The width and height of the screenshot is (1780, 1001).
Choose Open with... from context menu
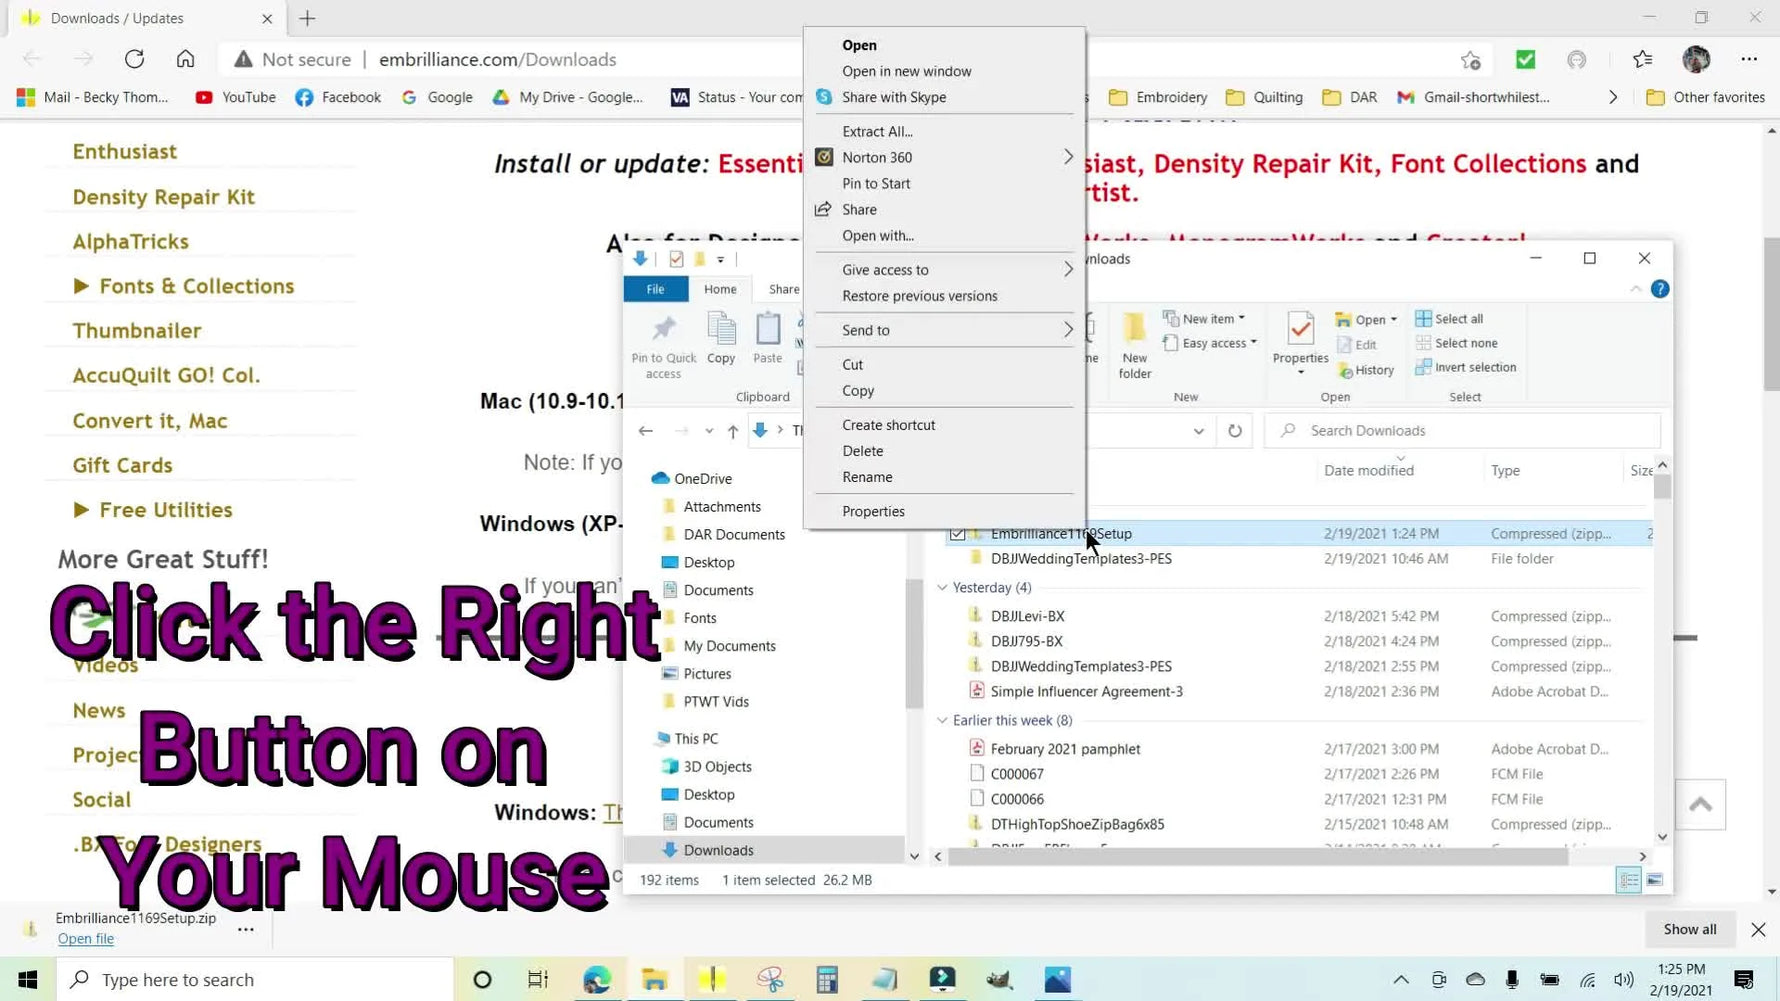(878, 236)
